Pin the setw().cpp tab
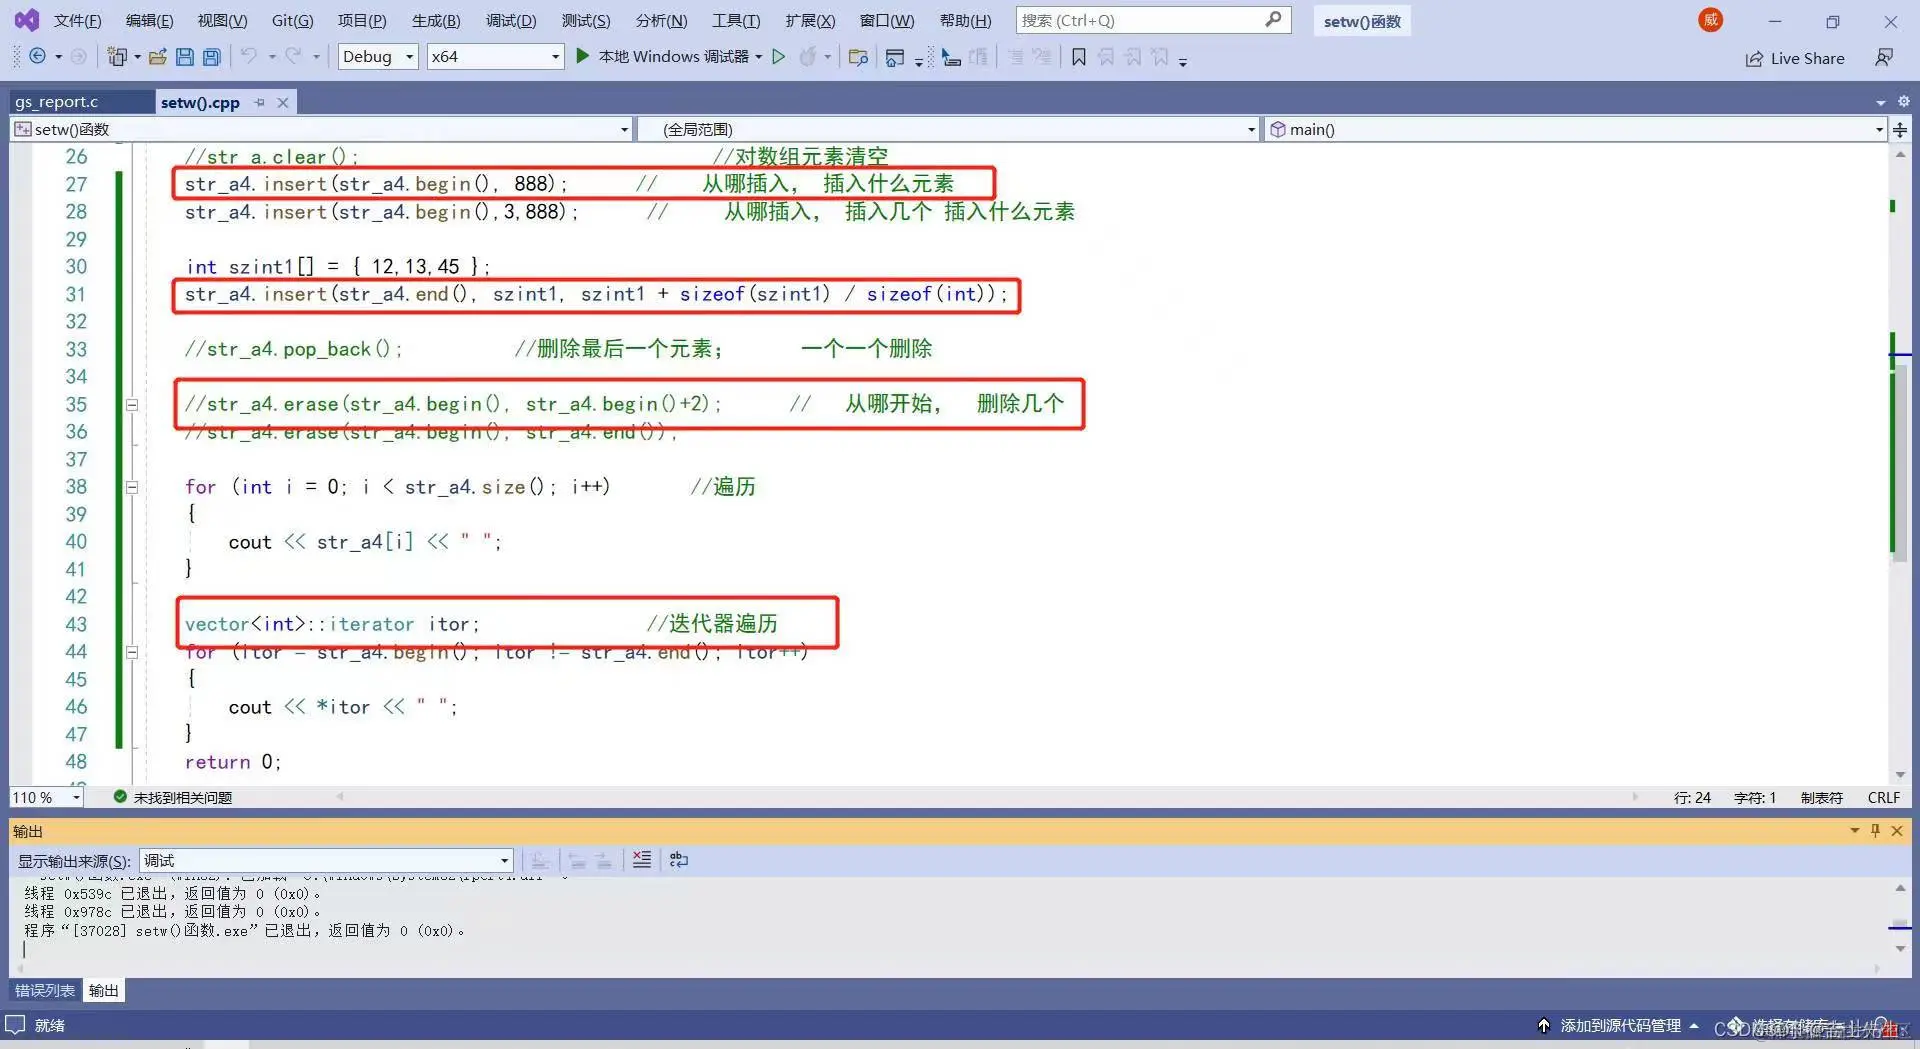The width and height of the screenshot is (1920, 1049). click(x=260, y=102)
